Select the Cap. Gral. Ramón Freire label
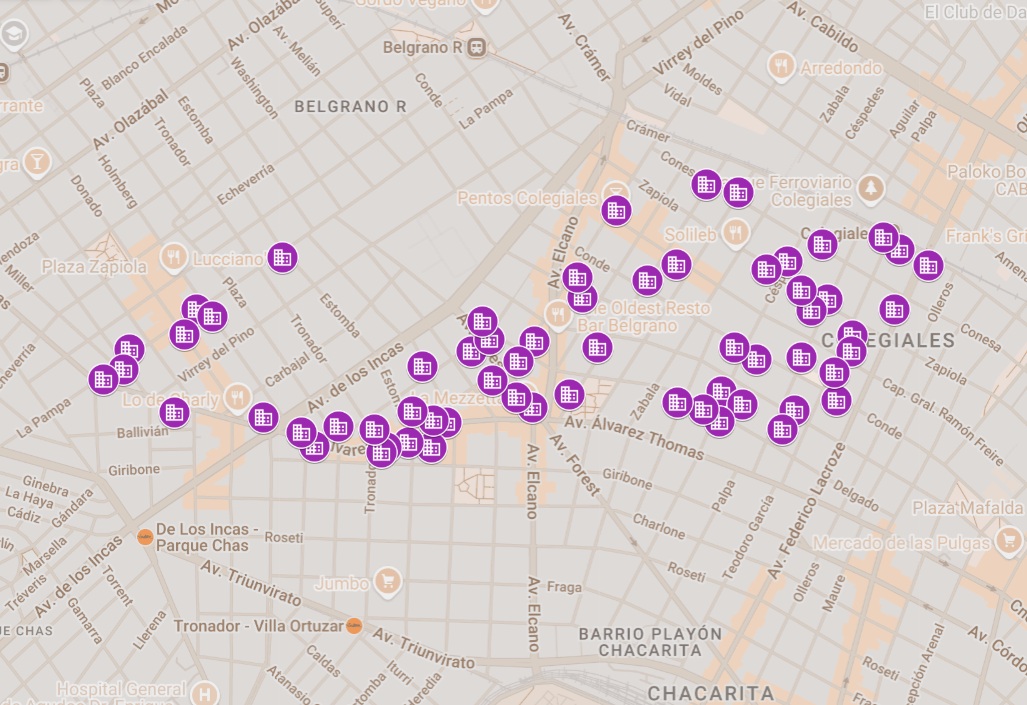 tap(943, 422)
